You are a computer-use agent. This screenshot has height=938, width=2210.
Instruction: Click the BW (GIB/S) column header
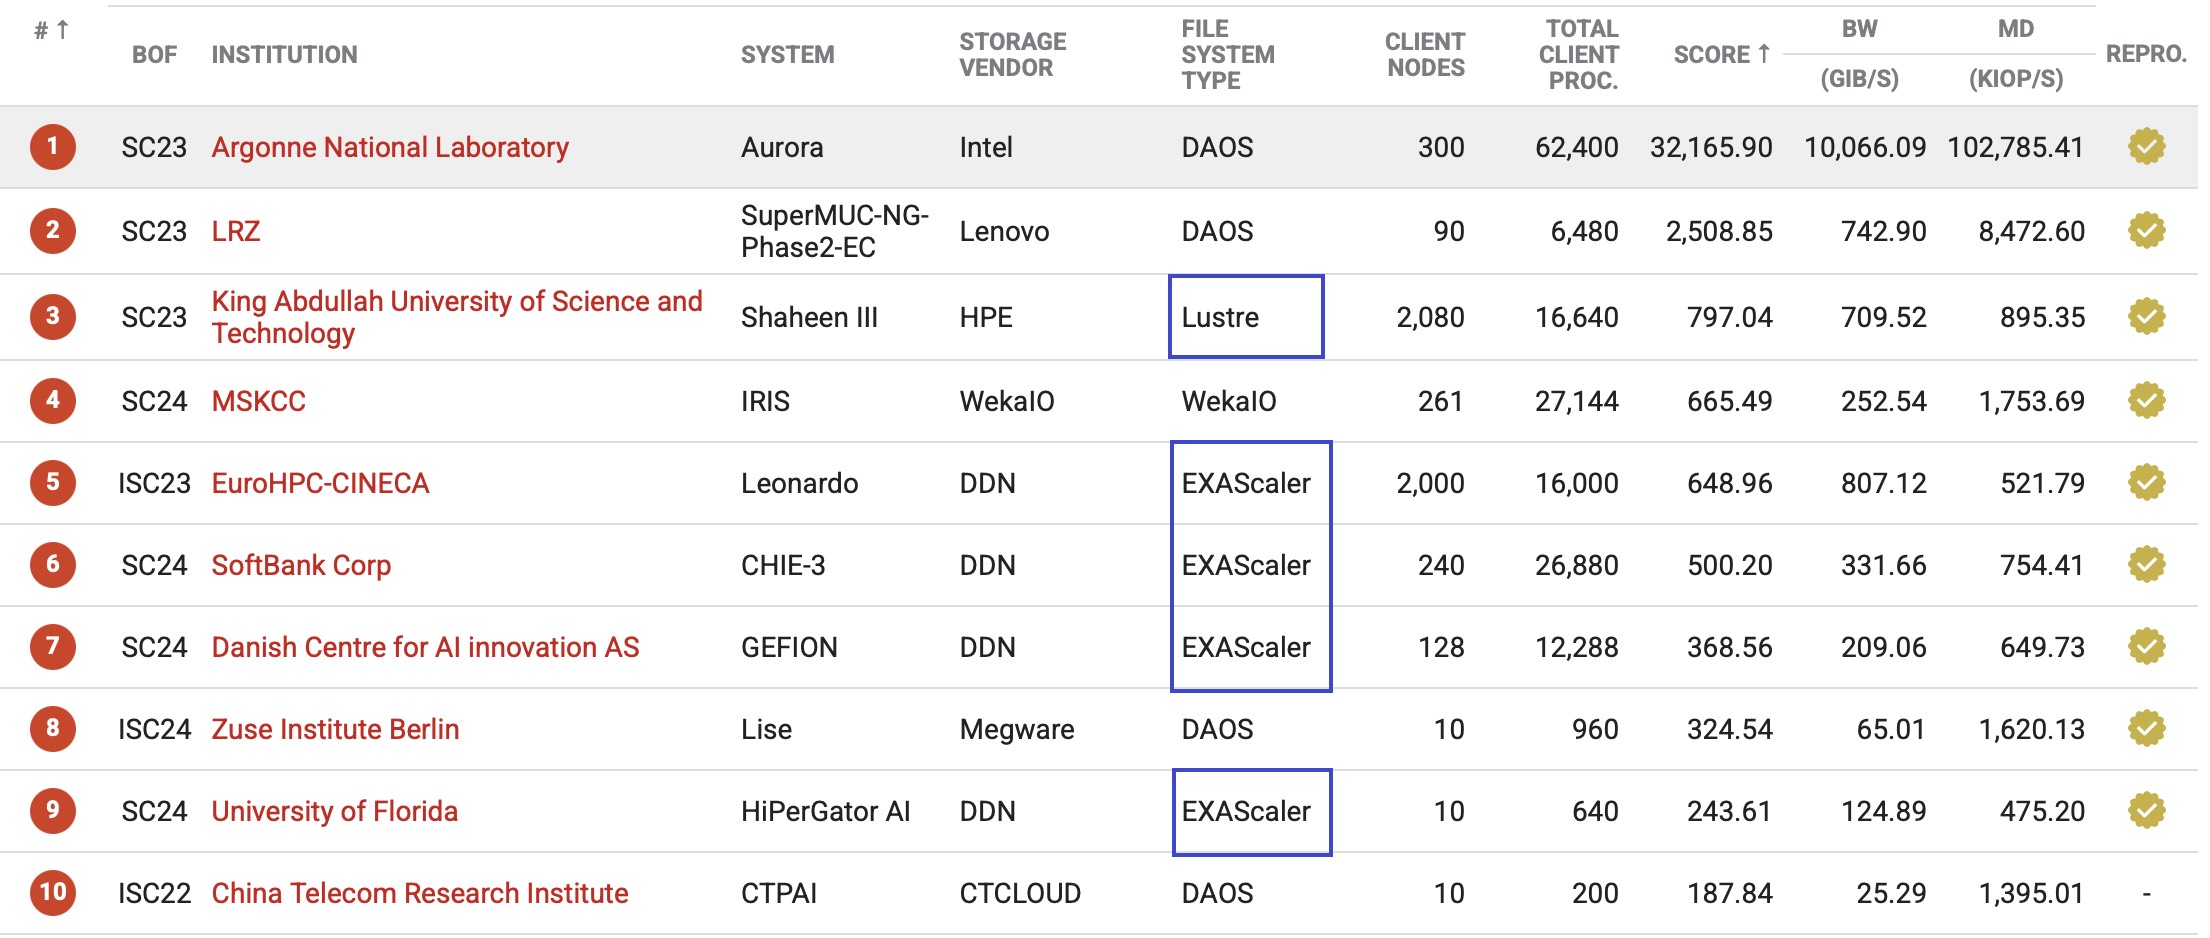tap(1860, 54)
